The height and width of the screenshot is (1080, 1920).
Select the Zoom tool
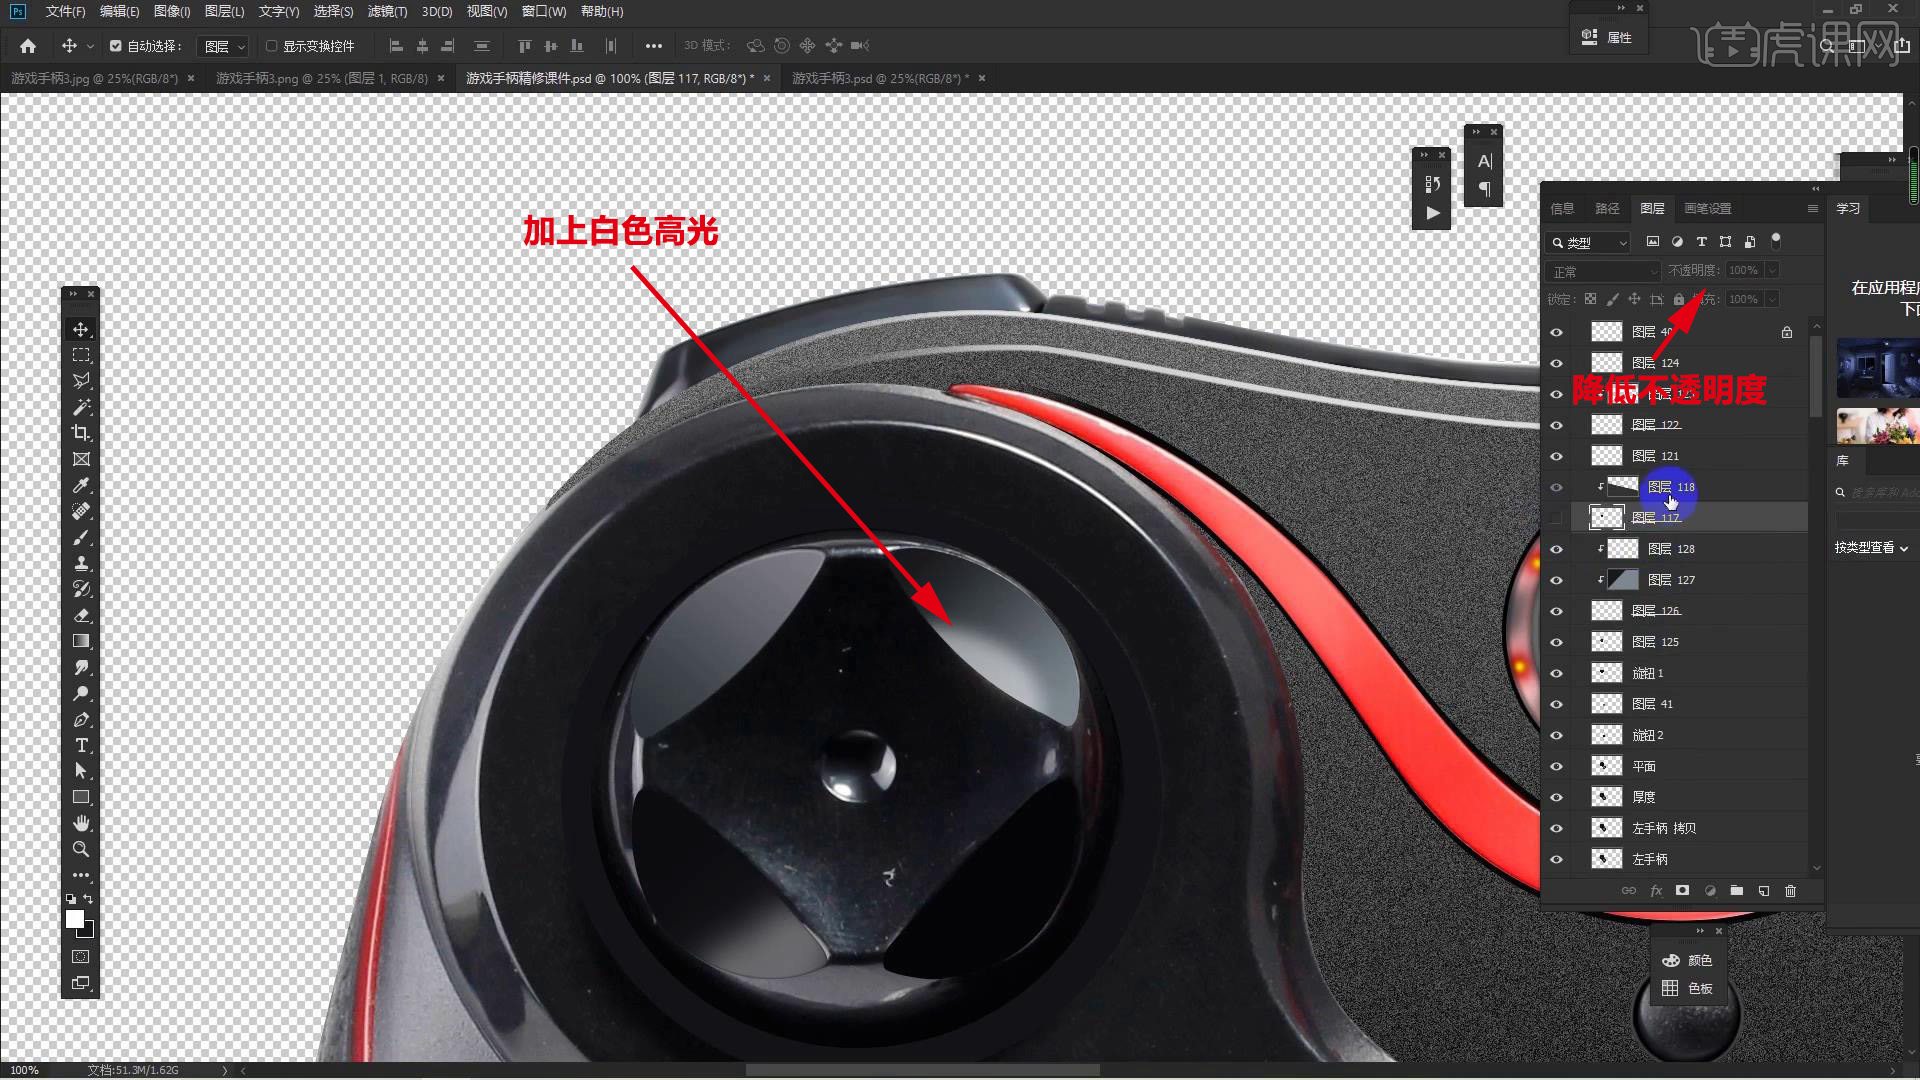(81, 849)
